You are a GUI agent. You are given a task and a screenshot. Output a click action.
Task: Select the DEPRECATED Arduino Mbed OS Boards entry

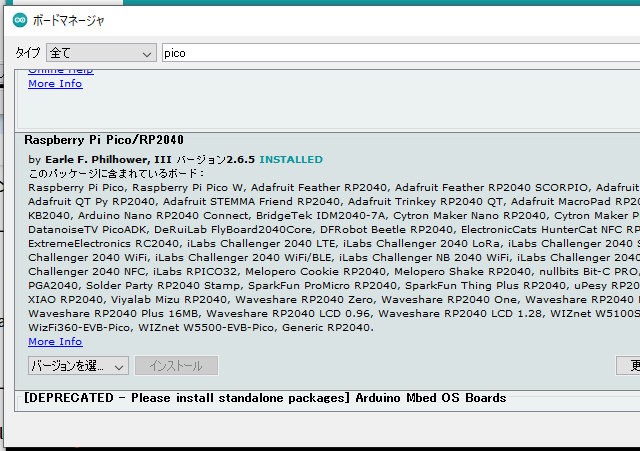(x=265, y=398)
